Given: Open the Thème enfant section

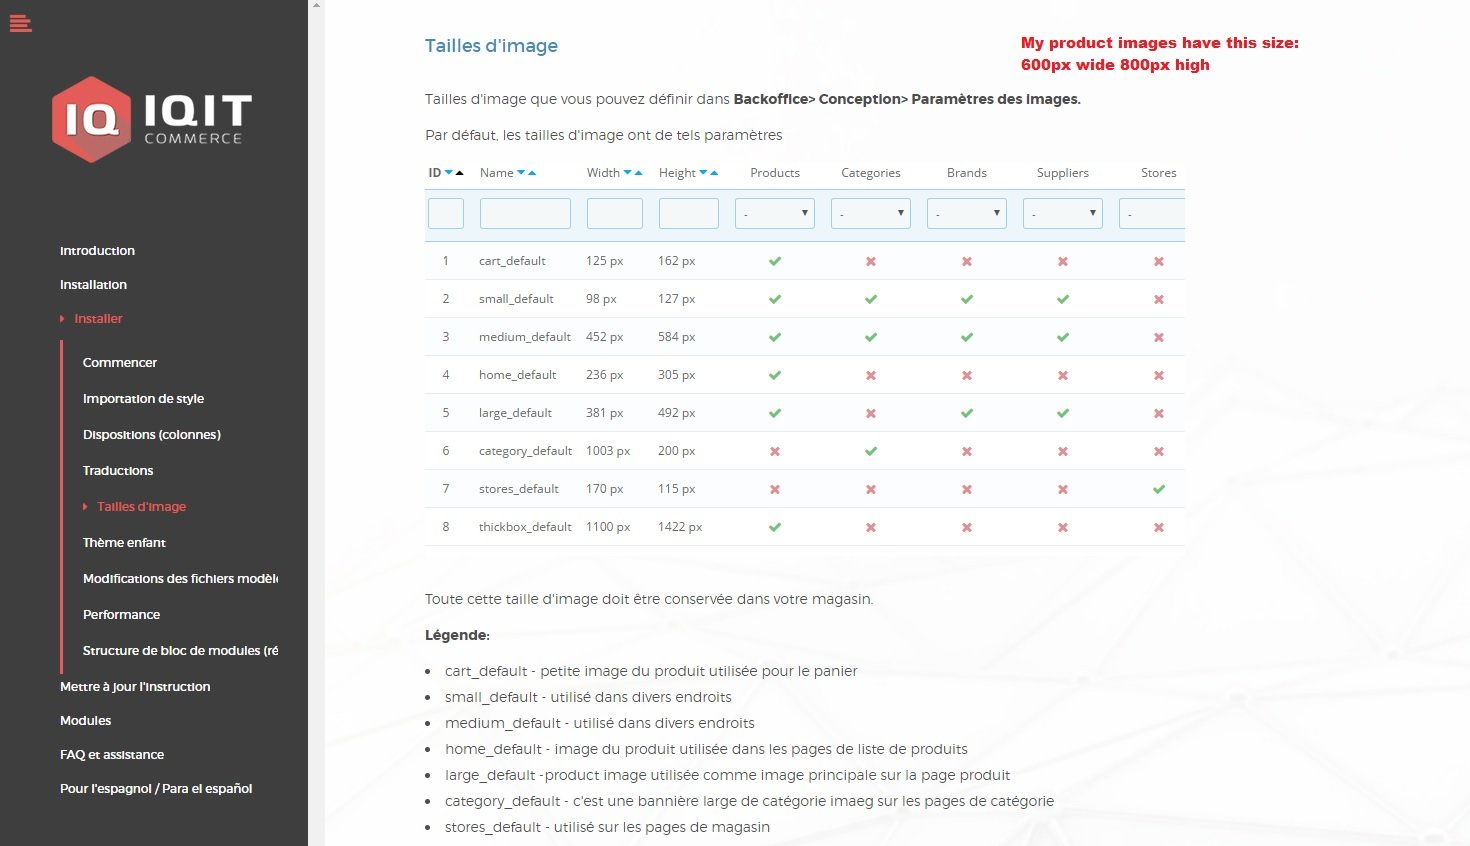Looking at the screenshot, I should 124,543.
